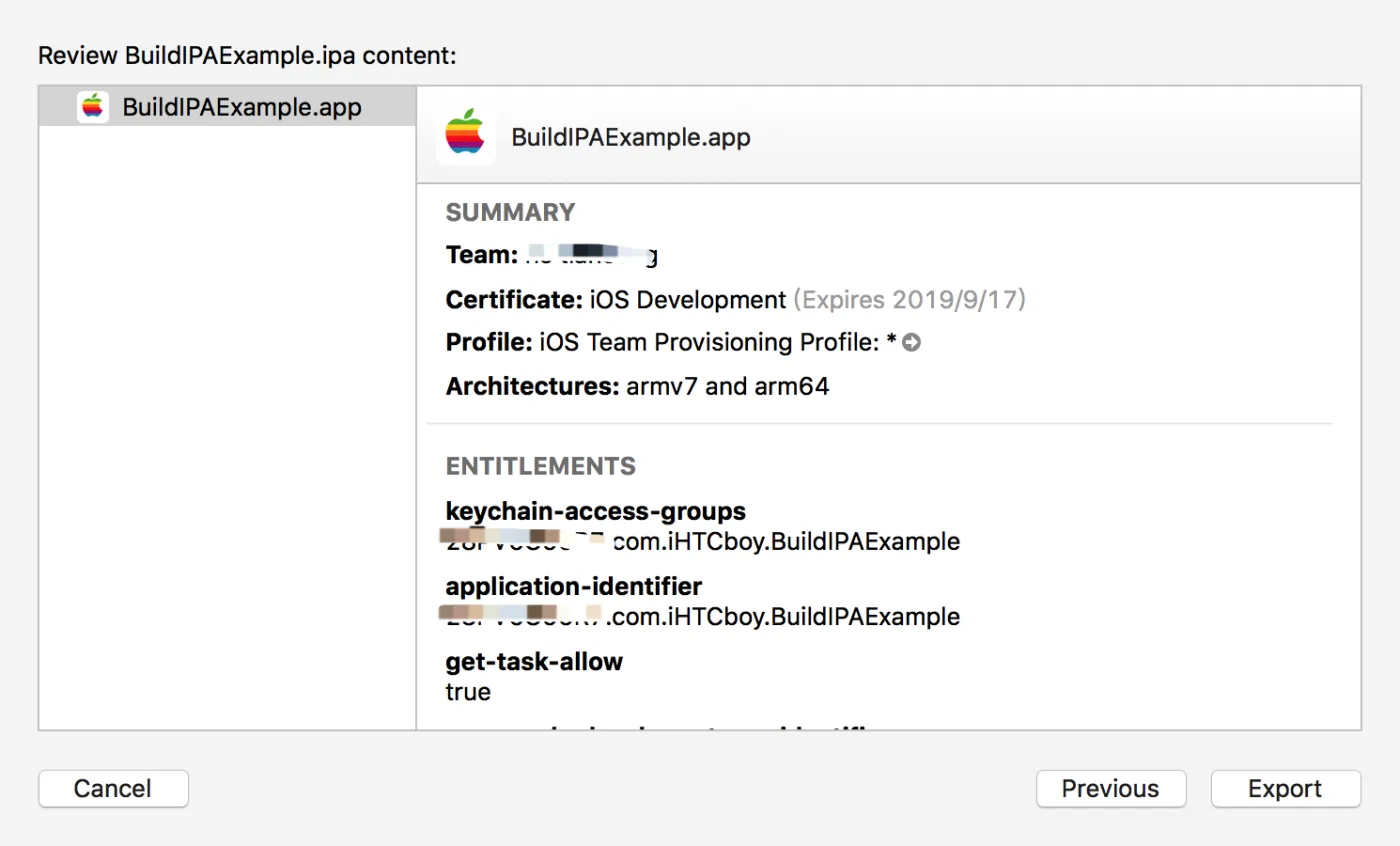Click the certificate expiry date text
The image size is (1400, 846).
[x=910, y=300]
